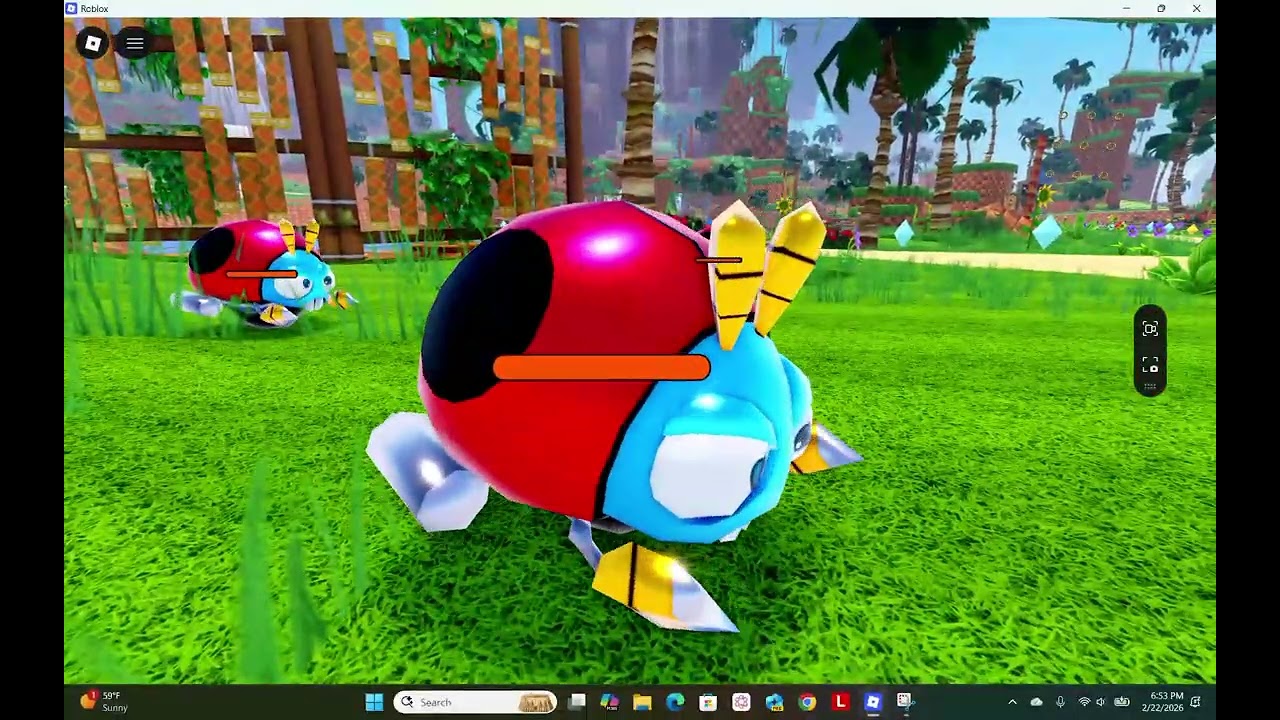
Task: Open the Snipping Tool taskbar icon
Action: point(905,702)
